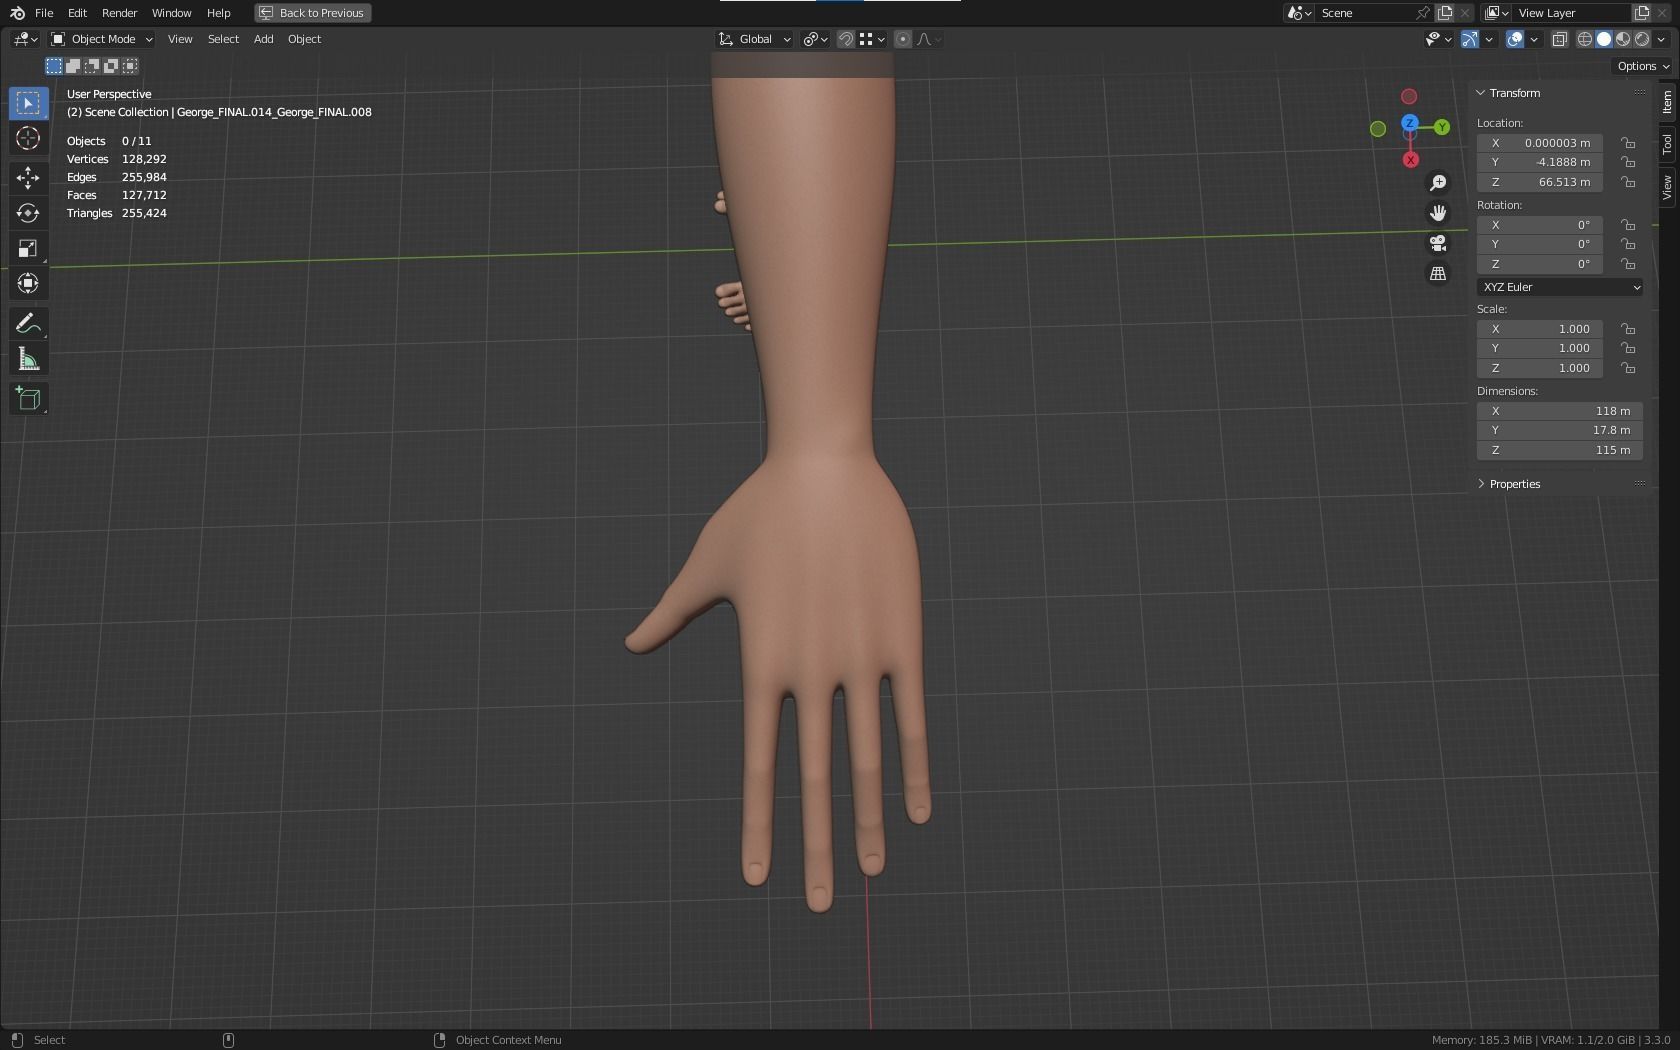
Task: Pin the scene to workspace
Action: [x=1423, y=13]
